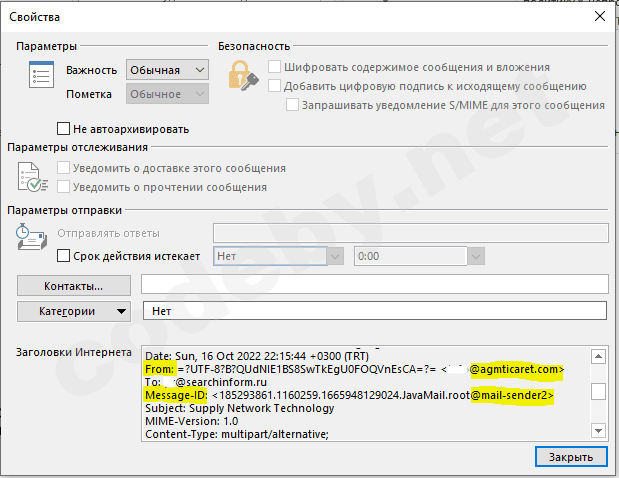Click 'Subject: Supply Network Technology' line
The height and width of the screenshot is (478, 619).
click(x=239, y=408)
